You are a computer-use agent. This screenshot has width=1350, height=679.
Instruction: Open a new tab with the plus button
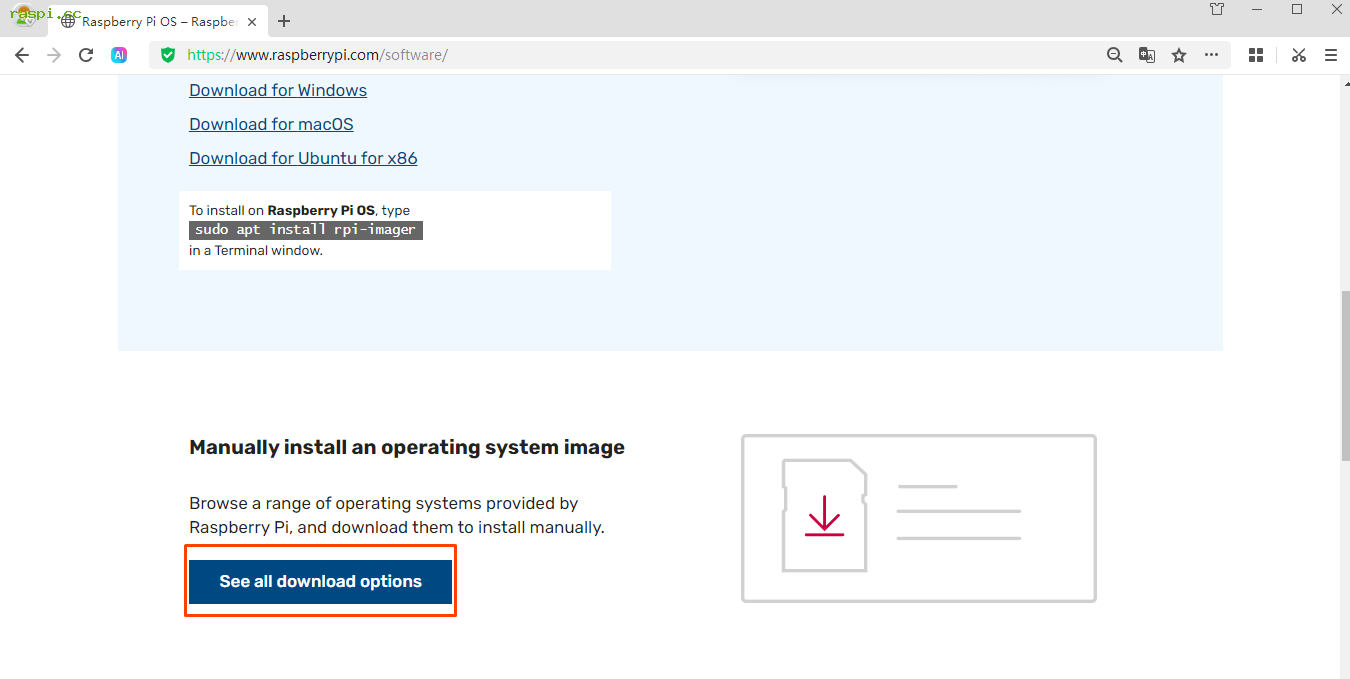[285, 21]
